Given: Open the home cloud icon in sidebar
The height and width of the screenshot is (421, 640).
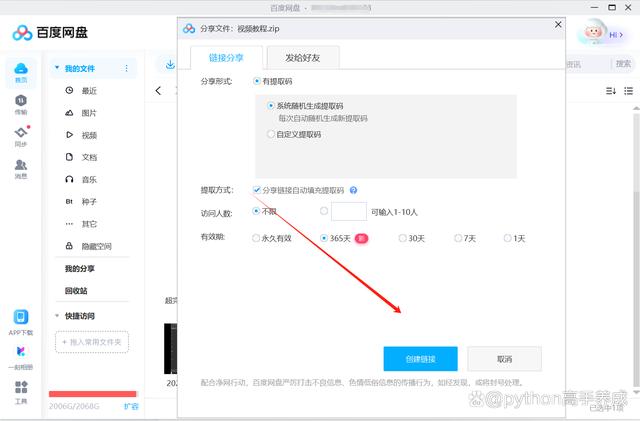Looking at the screenshot, I should pyautogui.click(x=21, y=68).
